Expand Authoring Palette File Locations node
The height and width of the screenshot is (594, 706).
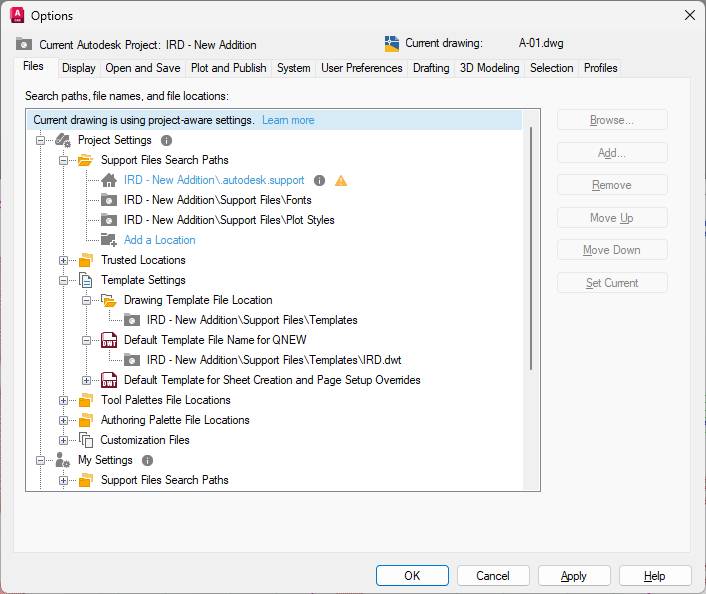click(63, 420)
